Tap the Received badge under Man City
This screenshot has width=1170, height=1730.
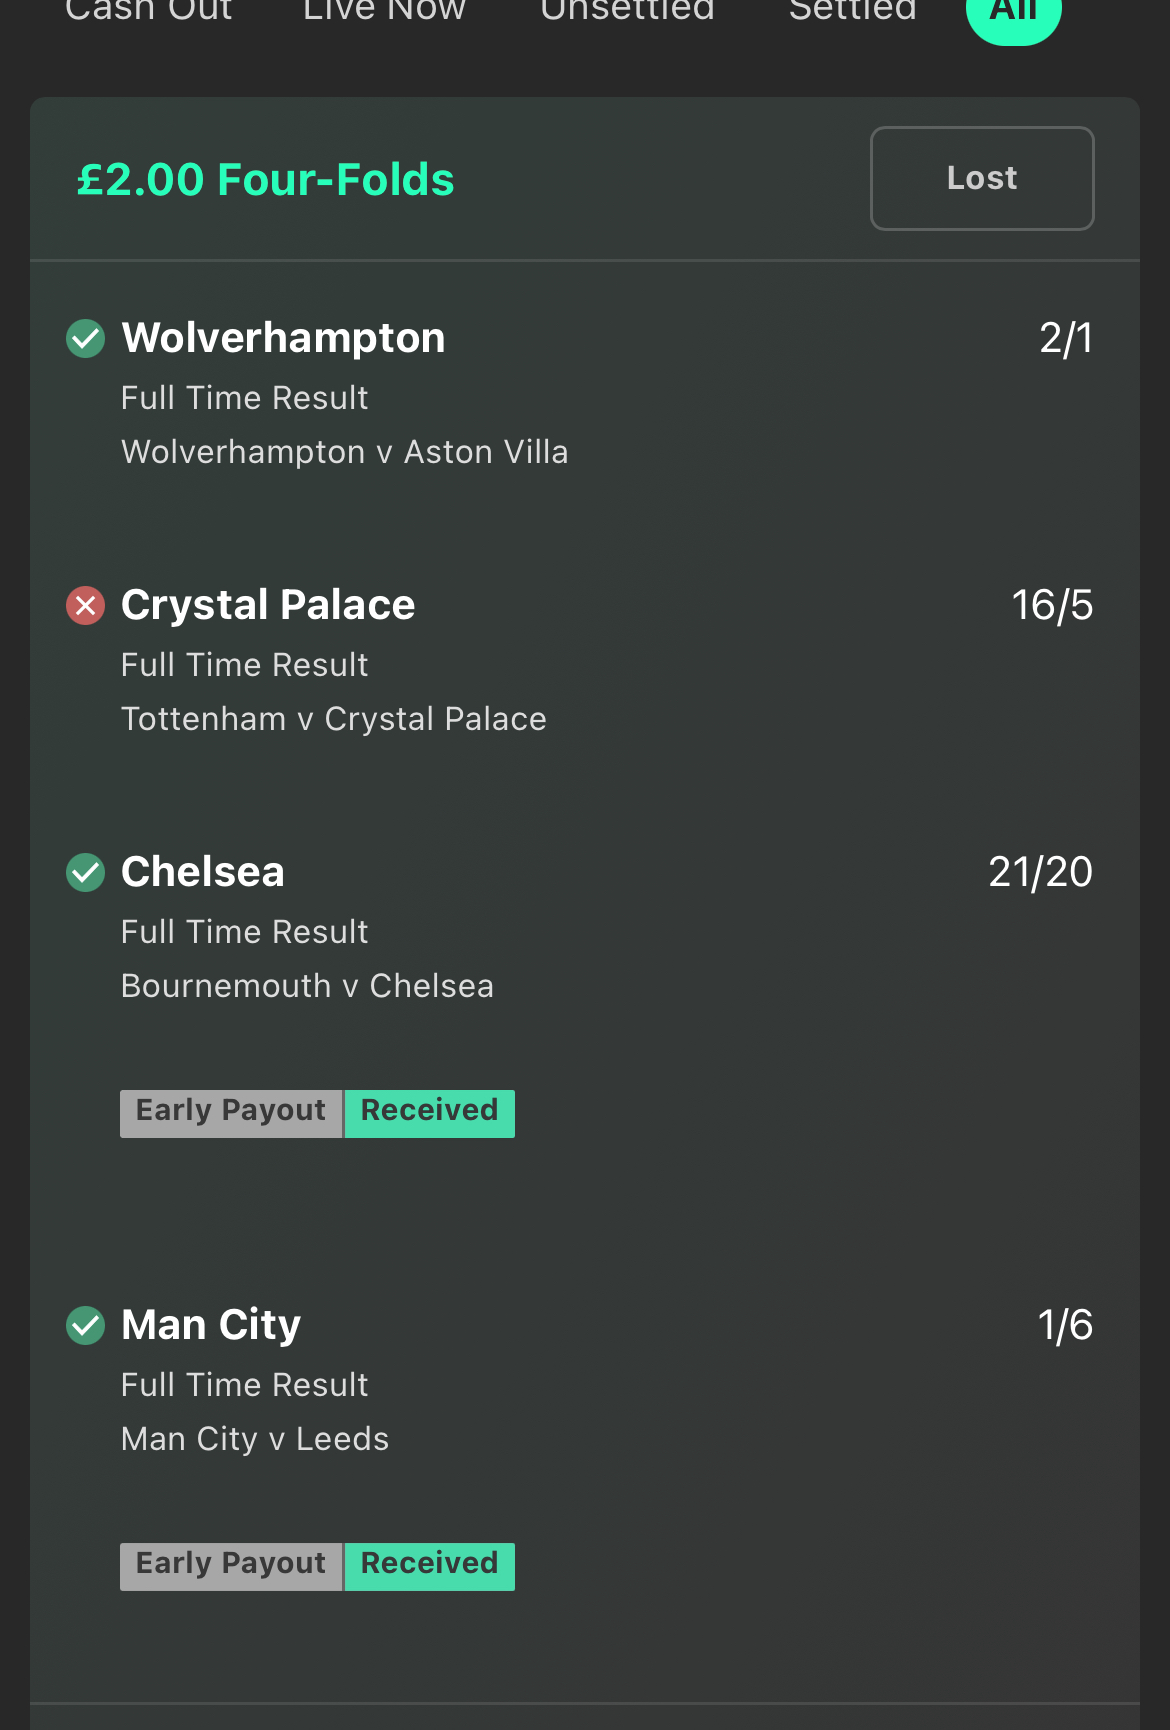pyautogui.click(x=430, y=1566)
